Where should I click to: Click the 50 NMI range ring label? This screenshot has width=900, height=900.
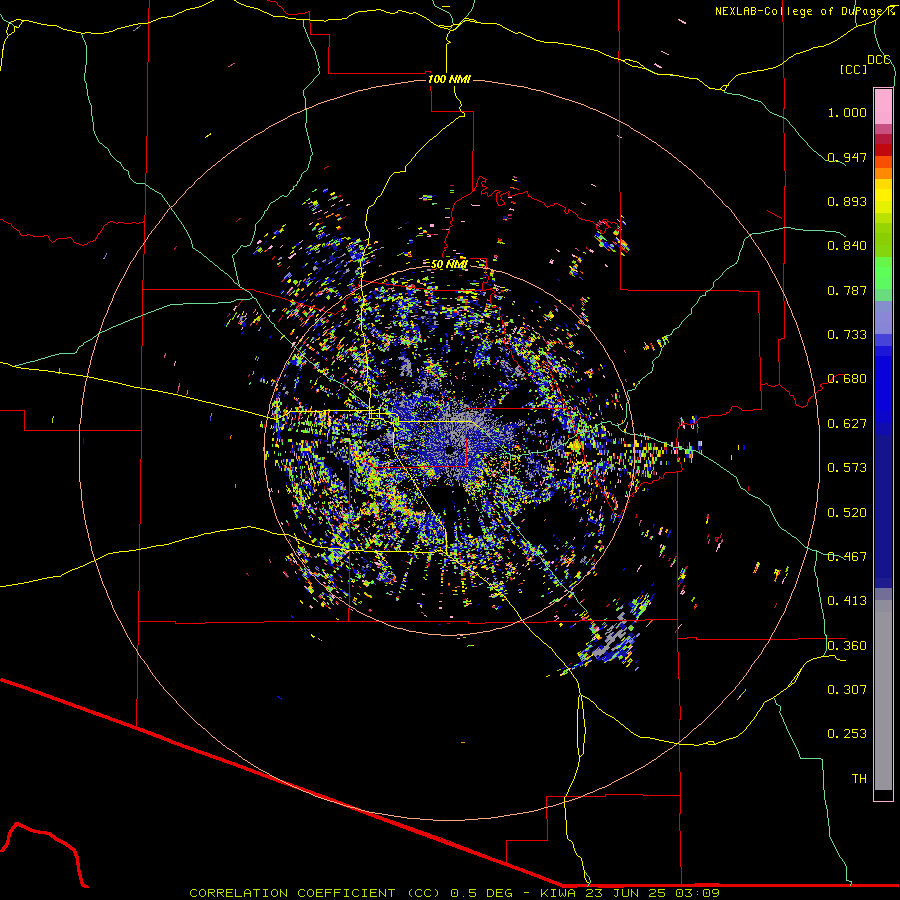pyautogui.click(x=448, y=265)
